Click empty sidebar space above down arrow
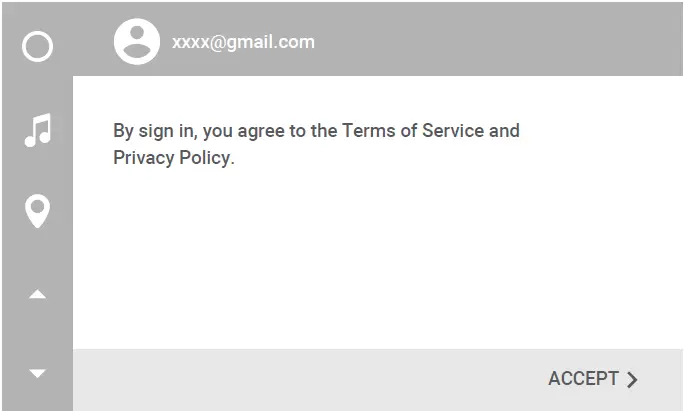Viewport: 688px width, 411px height. [x=37, y=334]
